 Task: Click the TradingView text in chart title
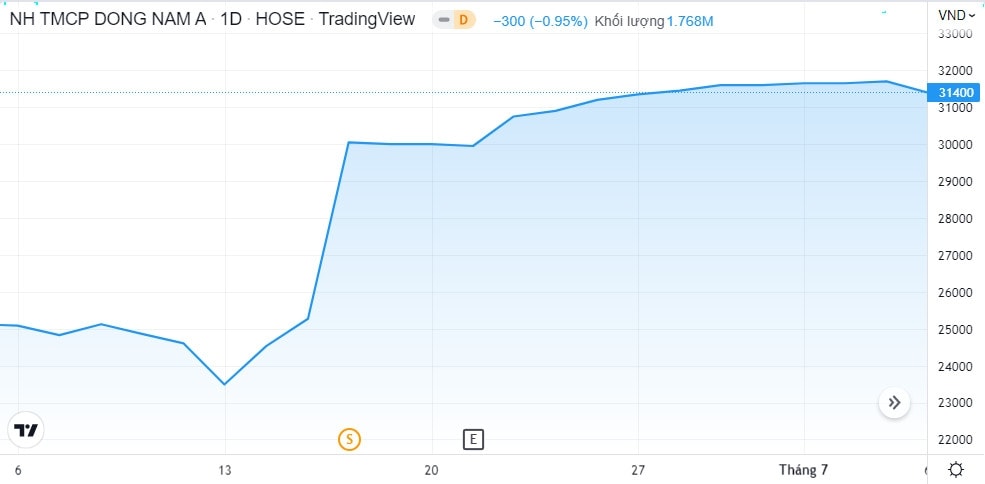pyautogui.click(x=367, y=19)
